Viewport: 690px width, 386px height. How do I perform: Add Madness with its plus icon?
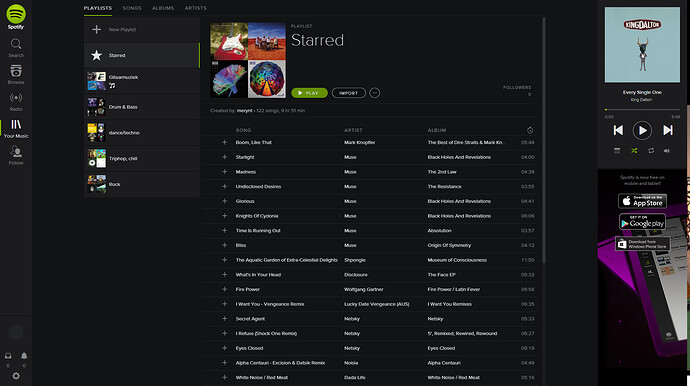(x=224, y=172)
